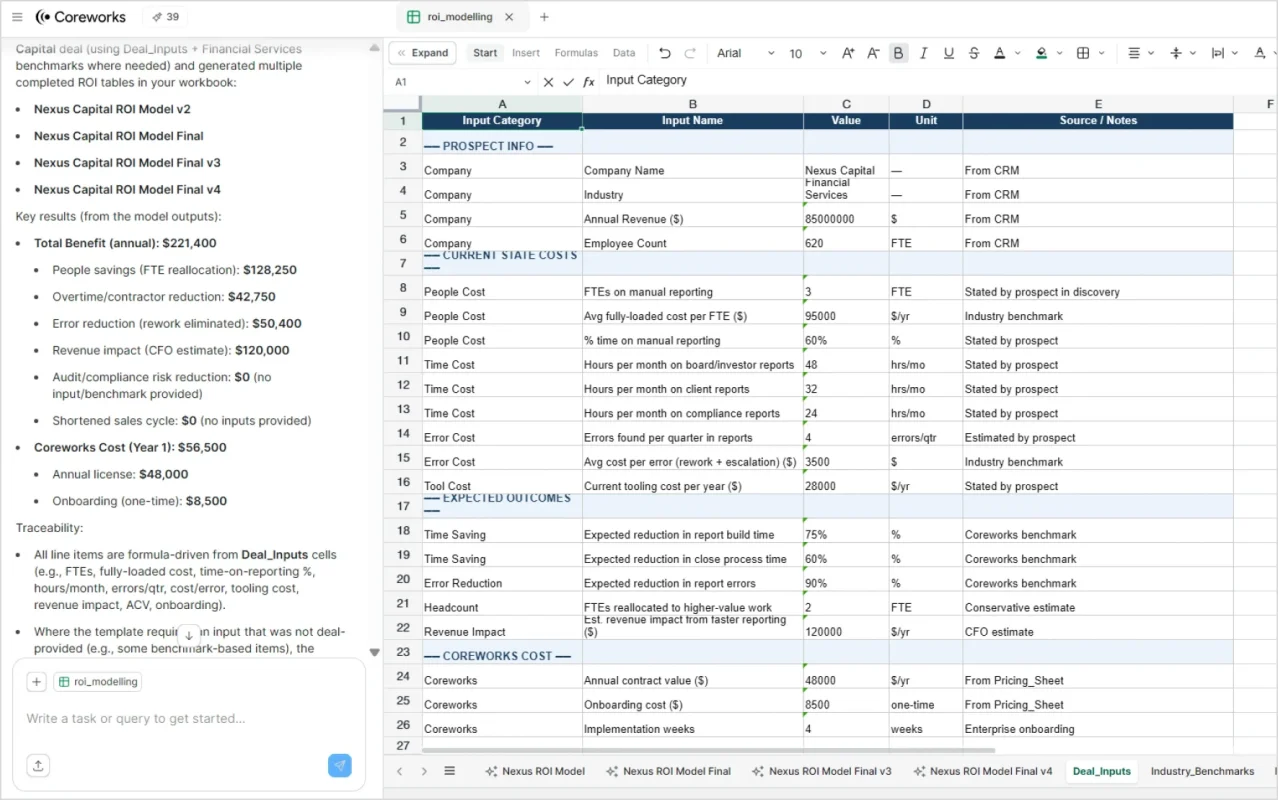Toggle the Expand button in the toolbar
The width and height of the screenshot is (1278, 800).
(x=422, y=52)
